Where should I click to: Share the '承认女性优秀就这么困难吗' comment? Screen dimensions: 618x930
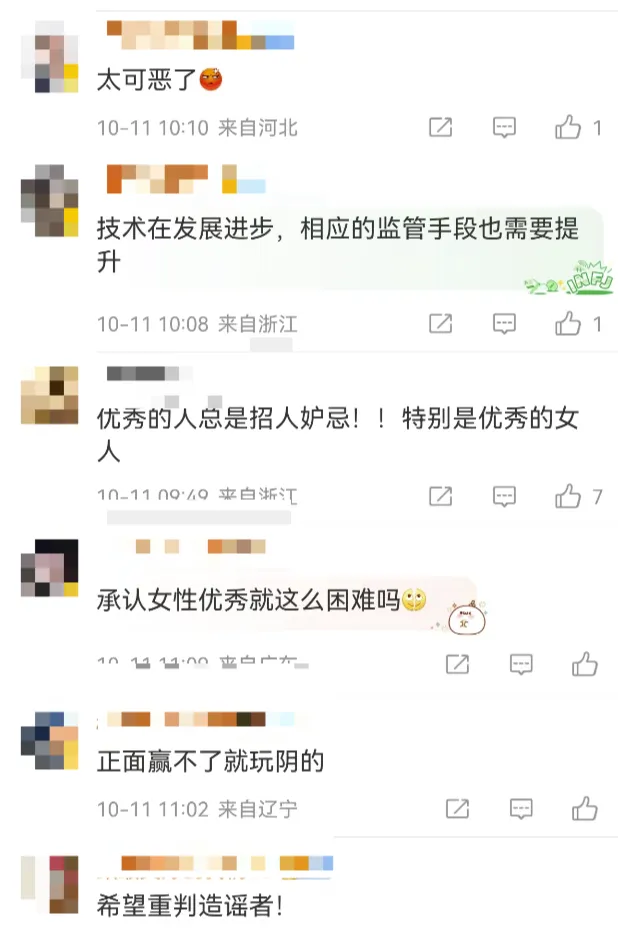coord(457,664)
